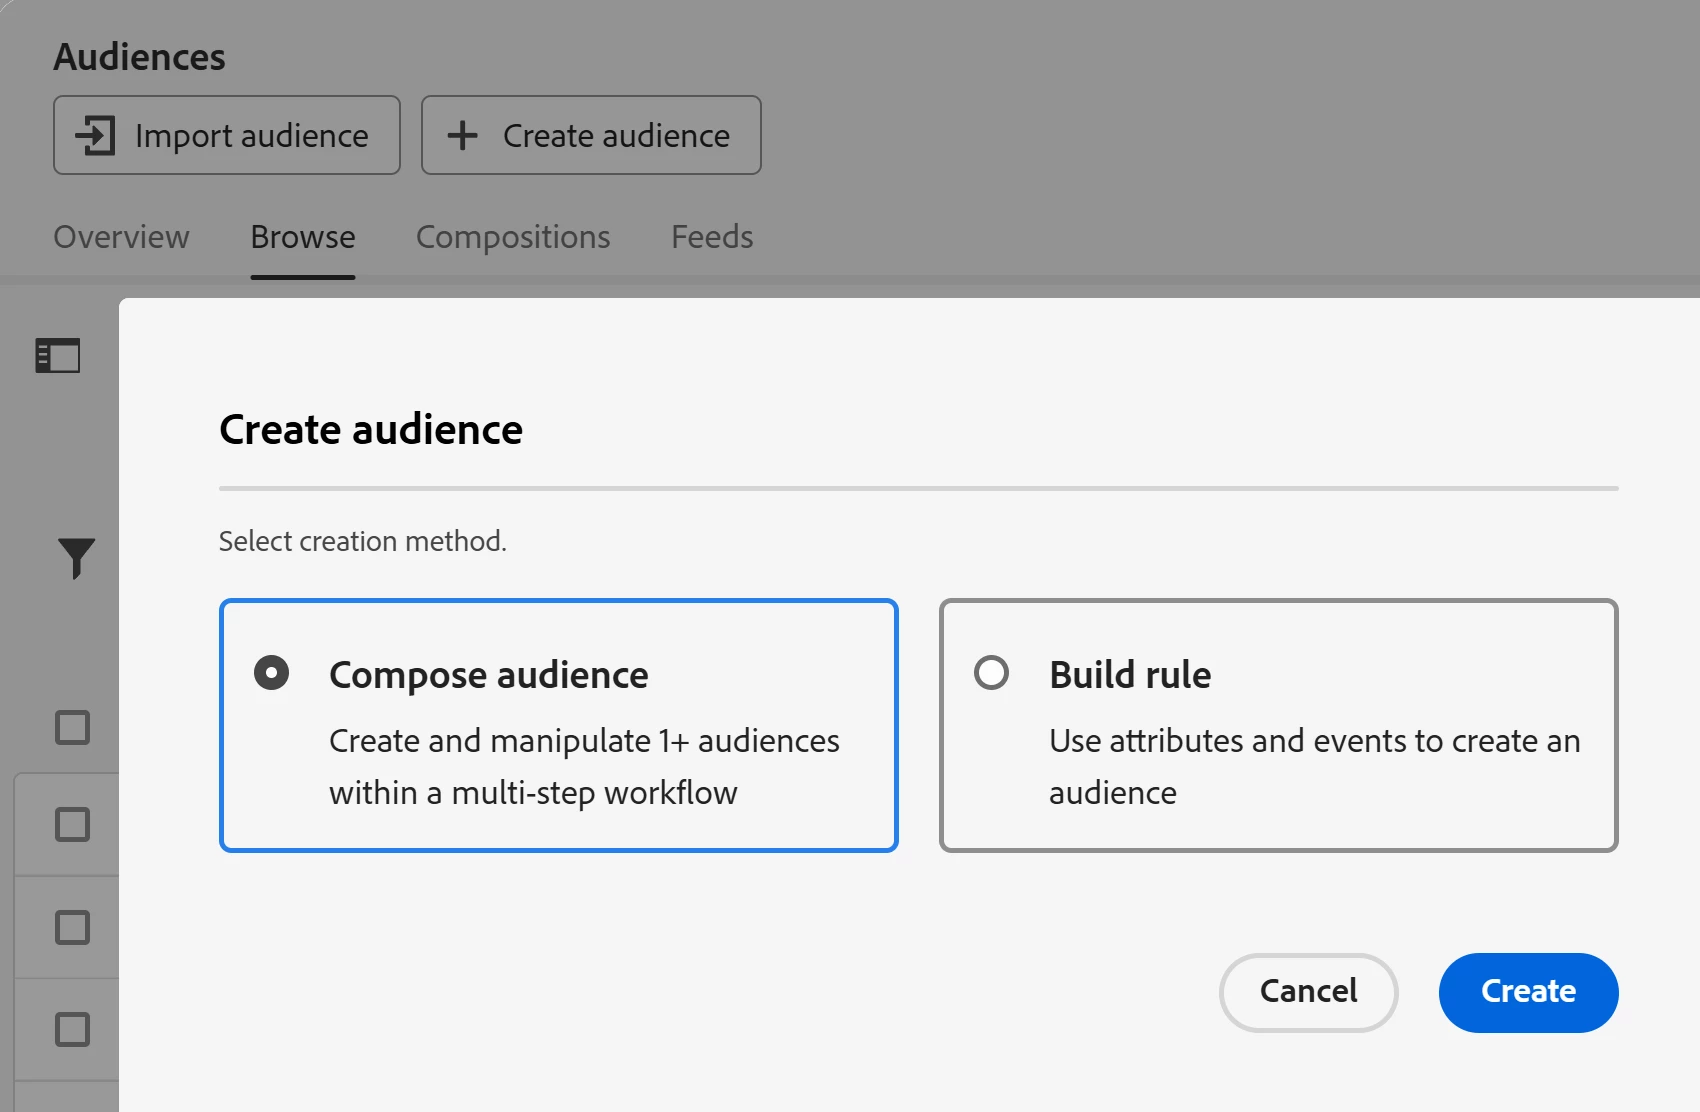Open the Feeds tab

712,237
